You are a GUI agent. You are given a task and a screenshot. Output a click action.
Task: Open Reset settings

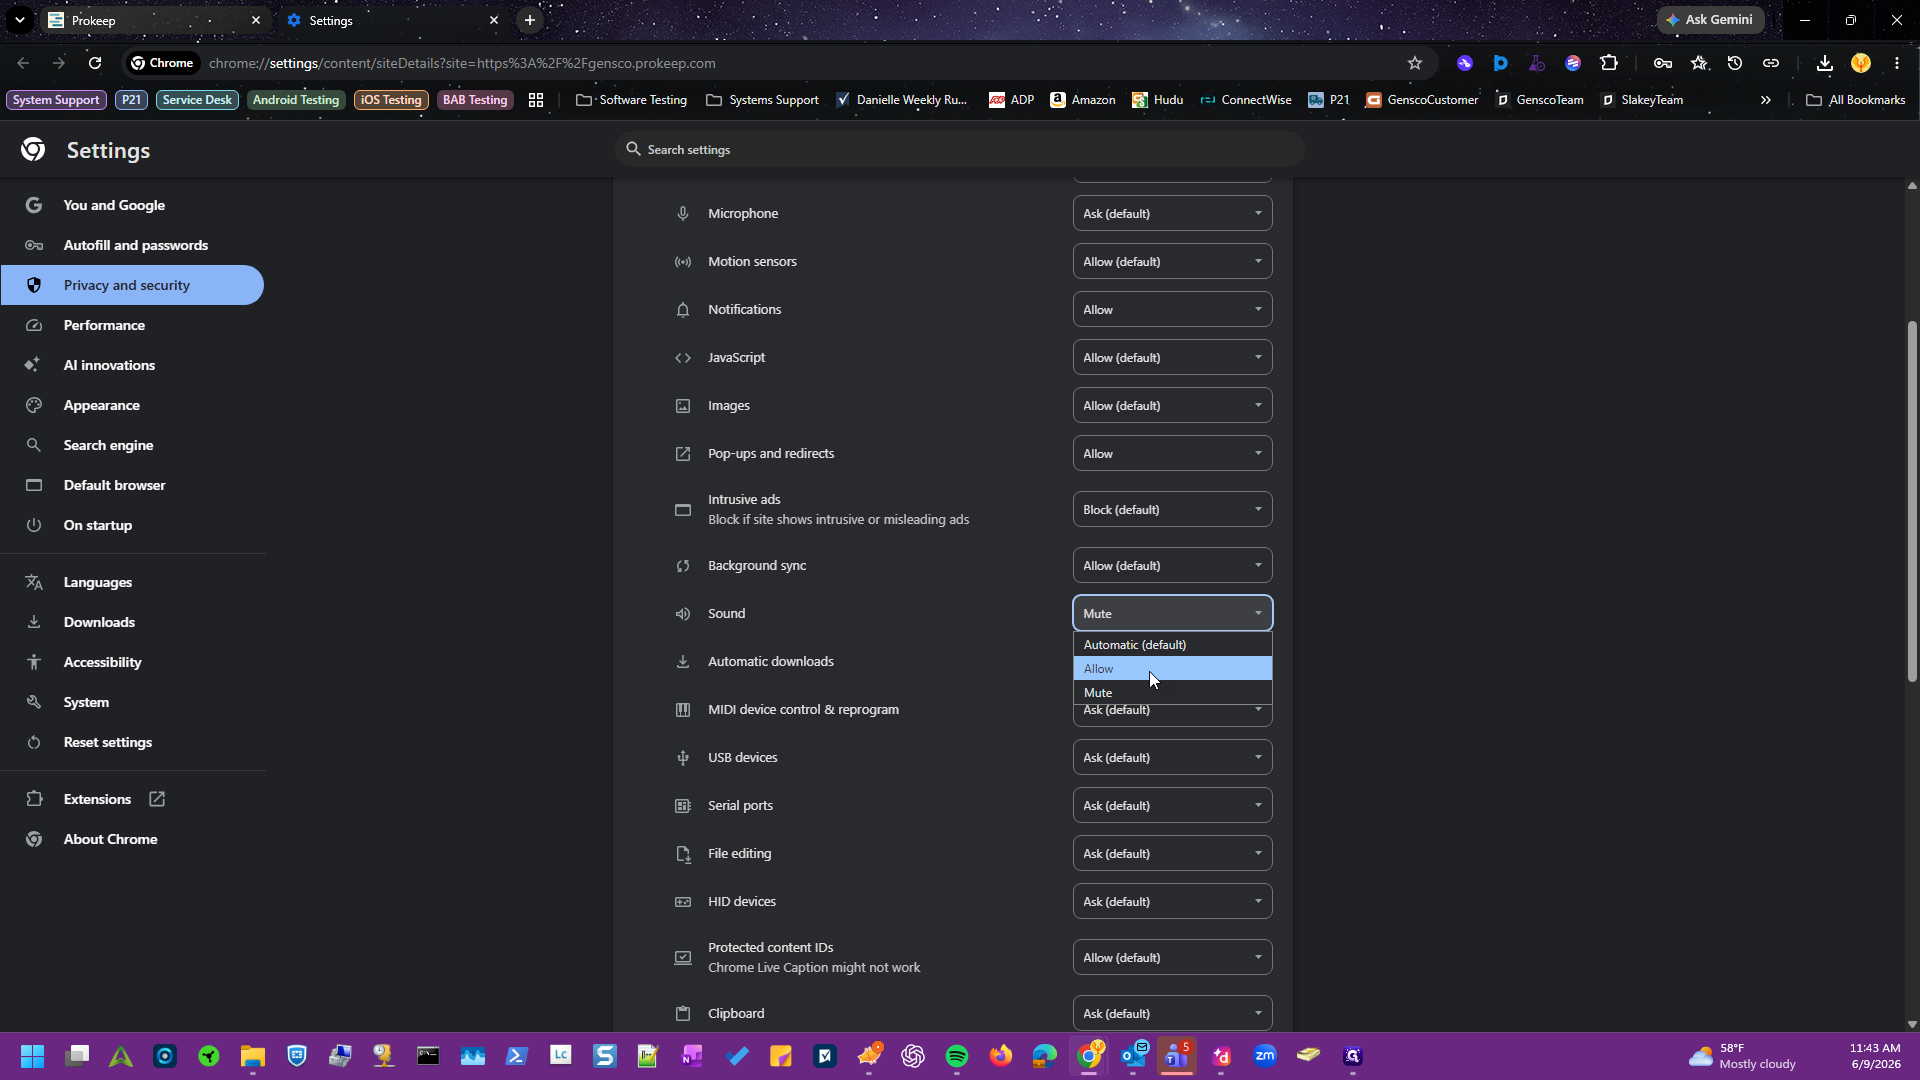pos(133,742)
